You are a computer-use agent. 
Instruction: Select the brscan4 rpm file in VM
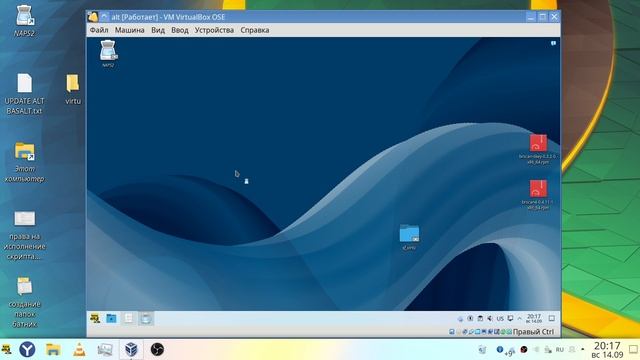[538, 195]
